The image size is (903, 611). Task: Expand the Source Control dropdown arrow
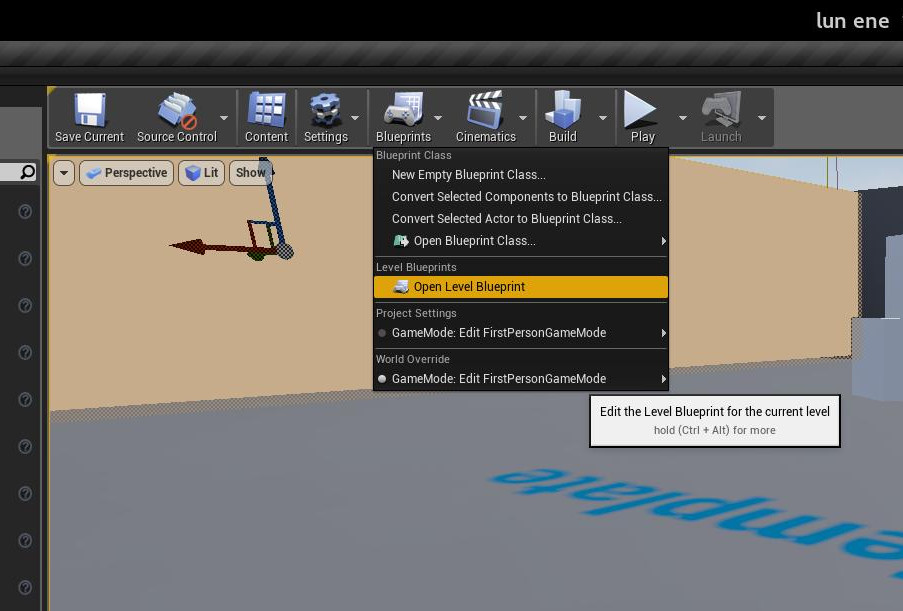pyautogui.click(x=224, y=118)
